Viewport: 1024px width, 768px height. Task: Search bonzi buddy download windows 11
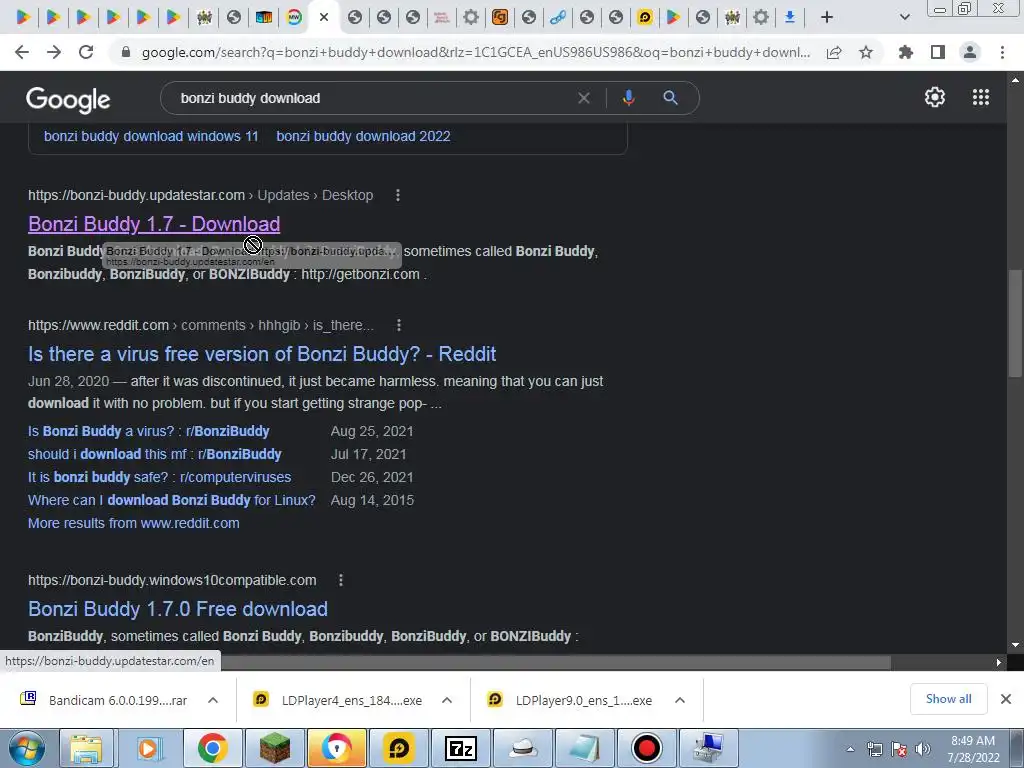click(151, 136)
